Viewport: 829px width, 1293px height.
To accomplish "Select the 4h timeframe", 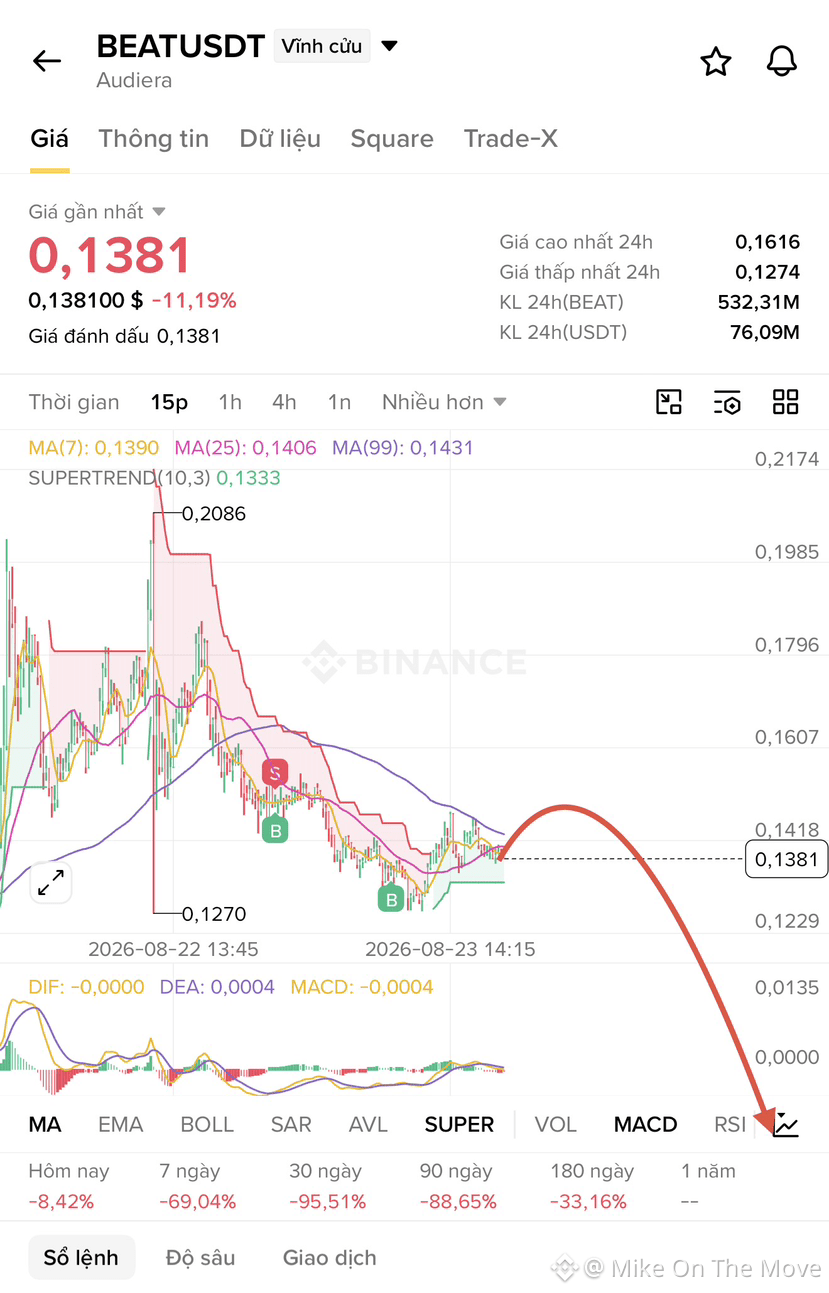I will click(284, 402).
